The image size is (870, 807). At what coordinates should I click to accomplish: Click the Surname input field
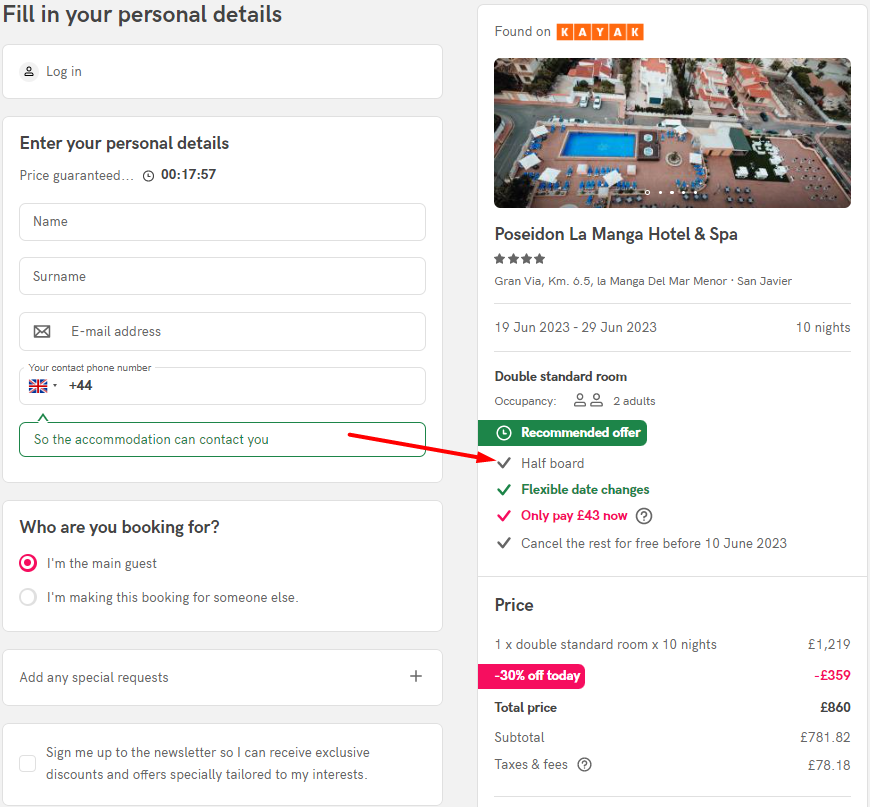click(222, 276)
